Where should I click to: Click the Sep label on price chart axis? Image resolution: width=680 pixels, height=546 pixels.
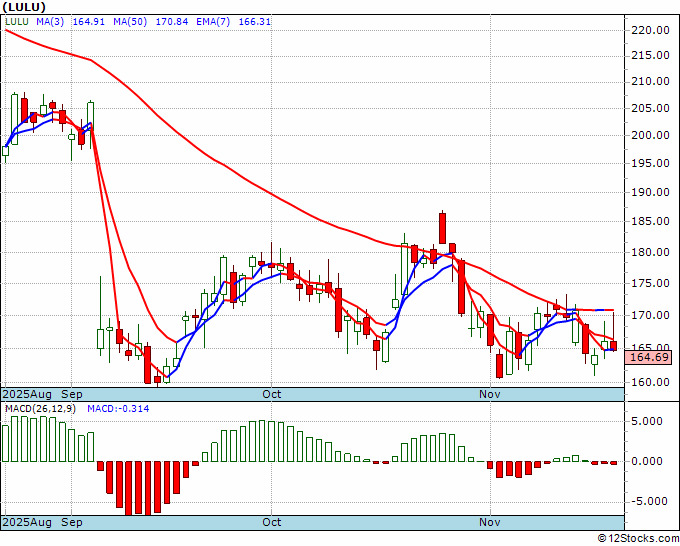tap(72, 394)
